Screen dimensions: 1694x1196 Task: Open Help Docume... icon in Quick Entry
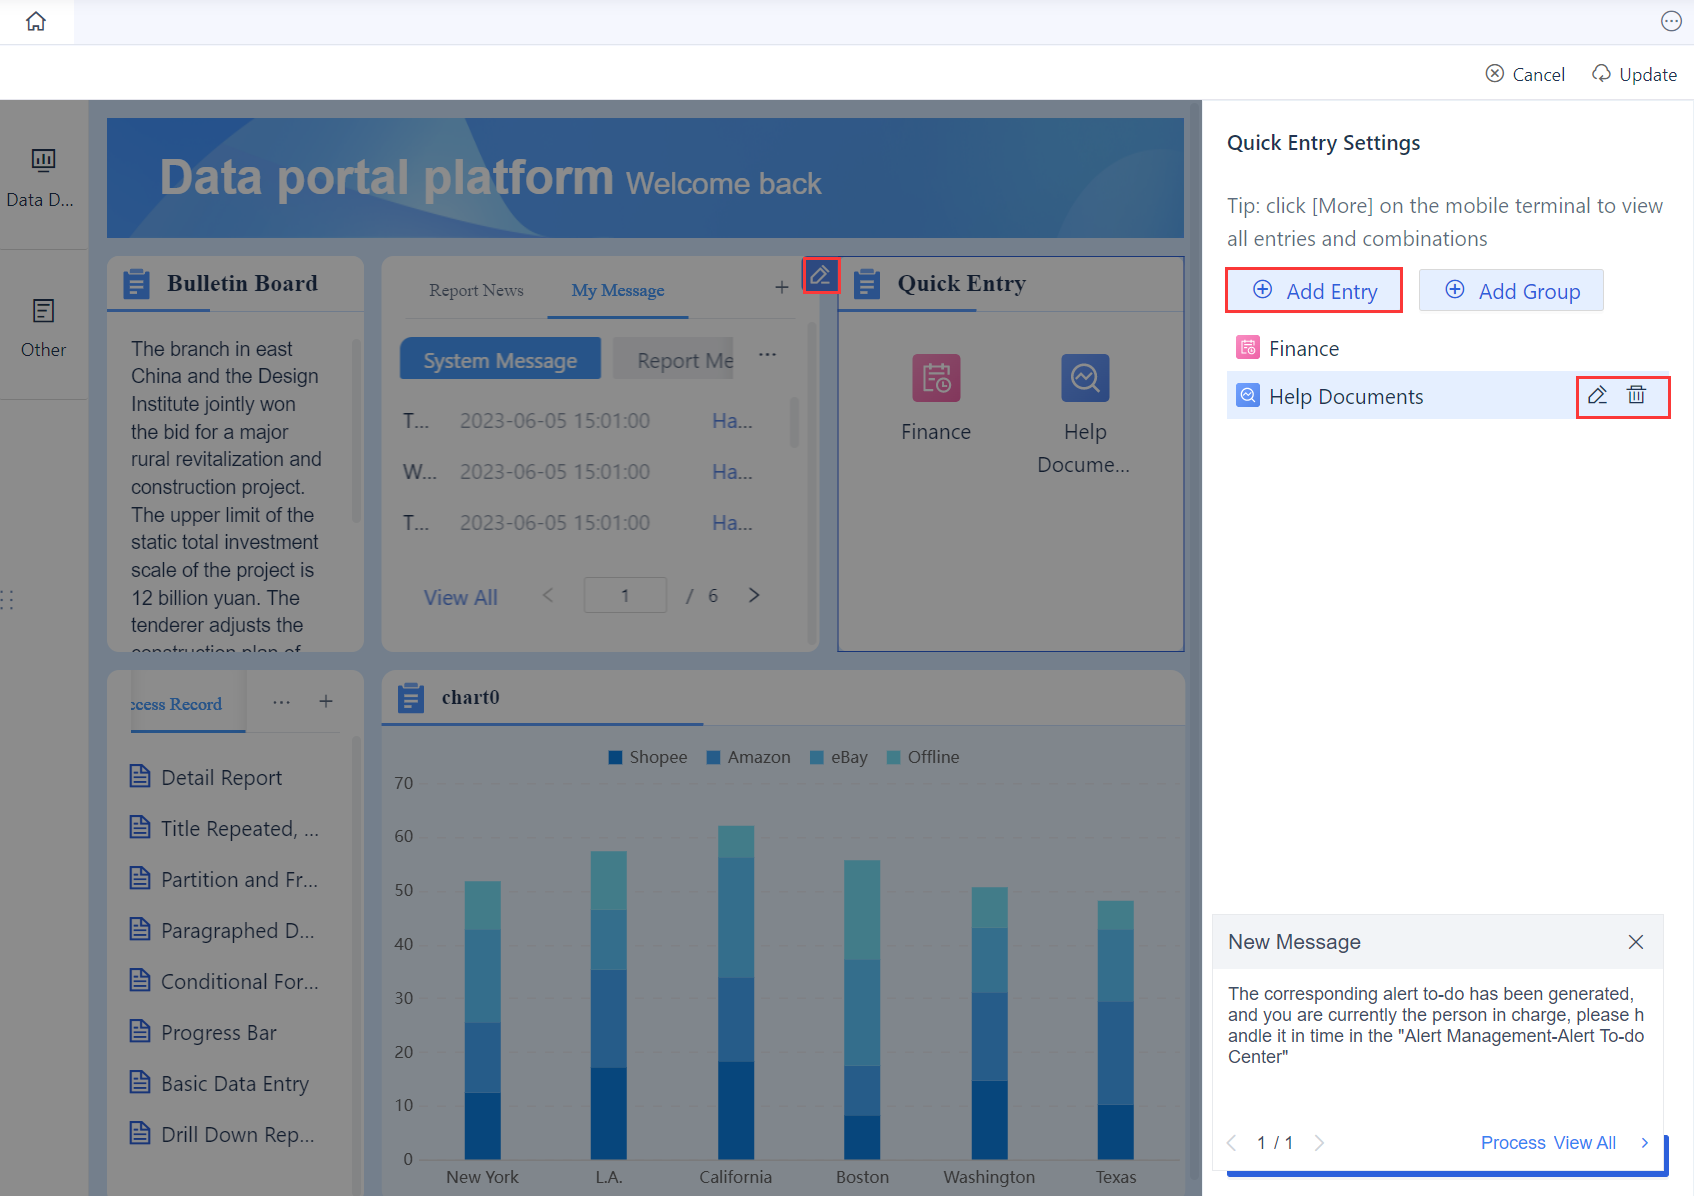(1085, 378)
